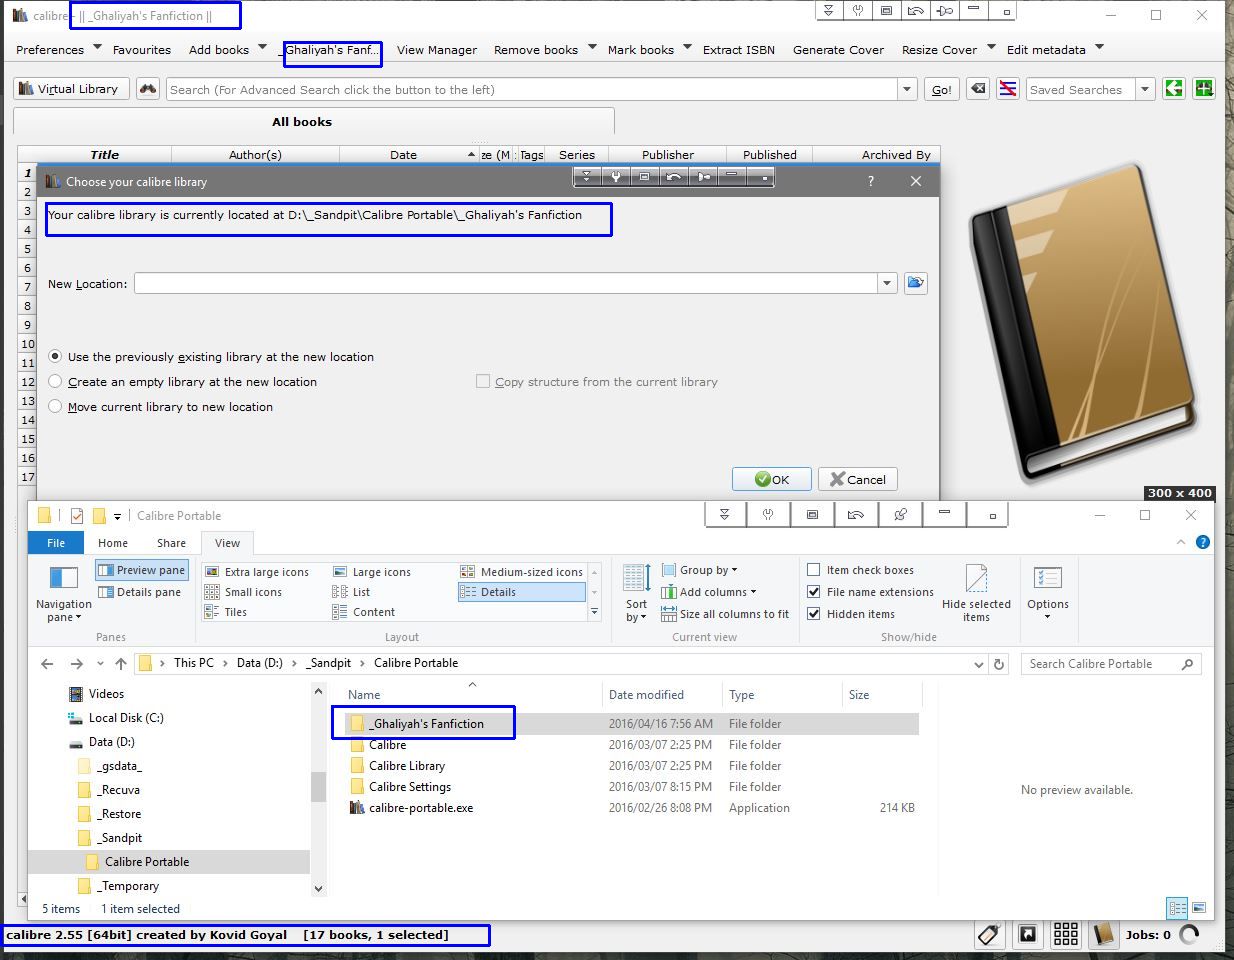Open search history dropdown arrow
Screen dimensions: 1234x960
tap(907, 89)
